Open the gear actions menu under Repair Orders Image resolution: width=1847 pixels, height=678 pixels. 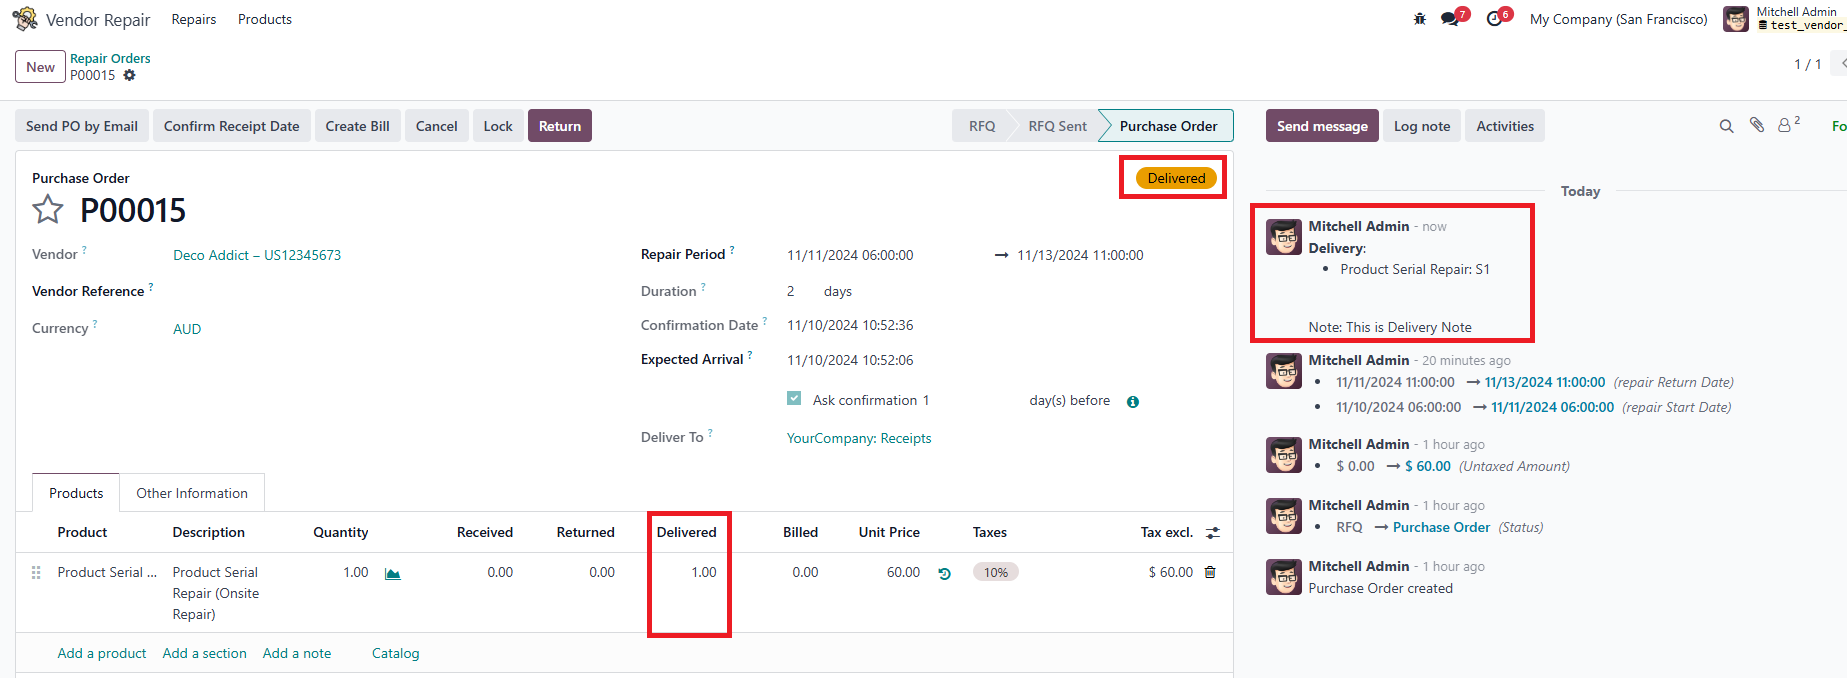tap(129, 76)
